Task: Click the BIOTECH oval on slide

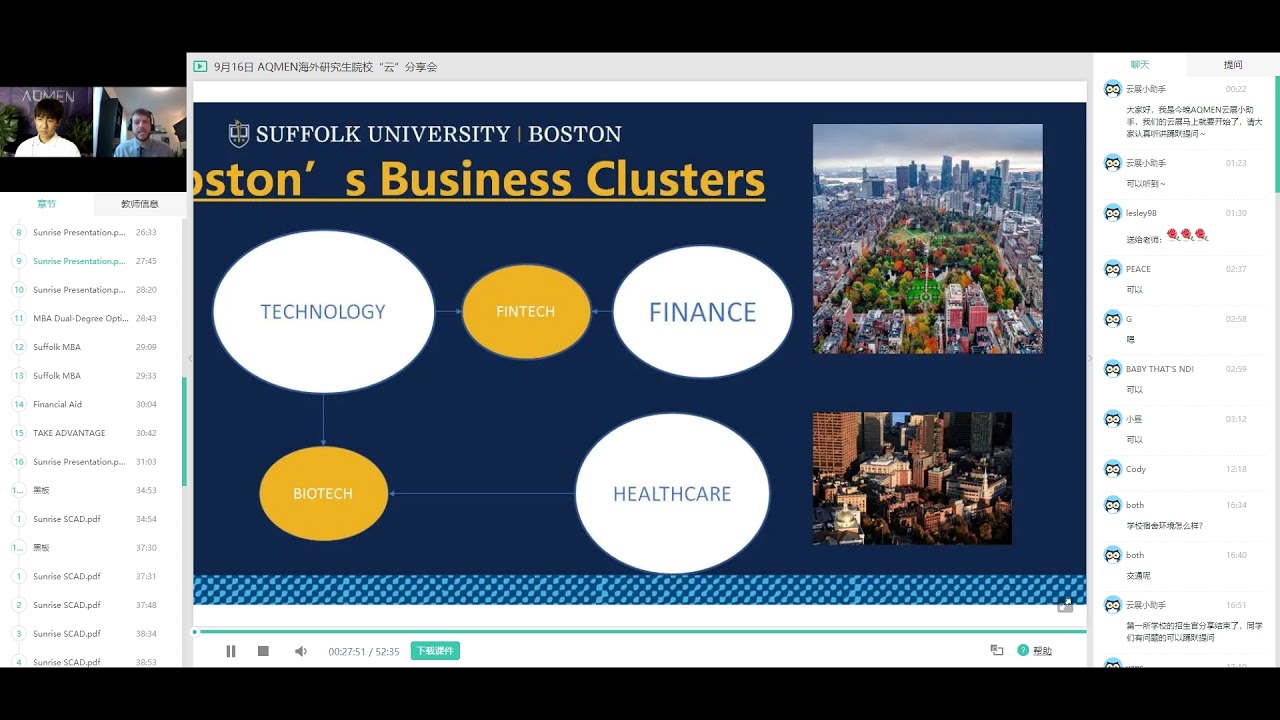Action: click(x=323, y=494)
